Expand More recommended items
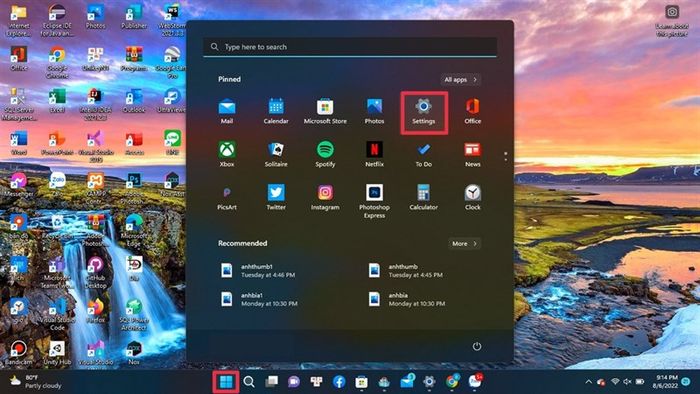The height and width of the screenshot is (394, 700). [464, 244]
